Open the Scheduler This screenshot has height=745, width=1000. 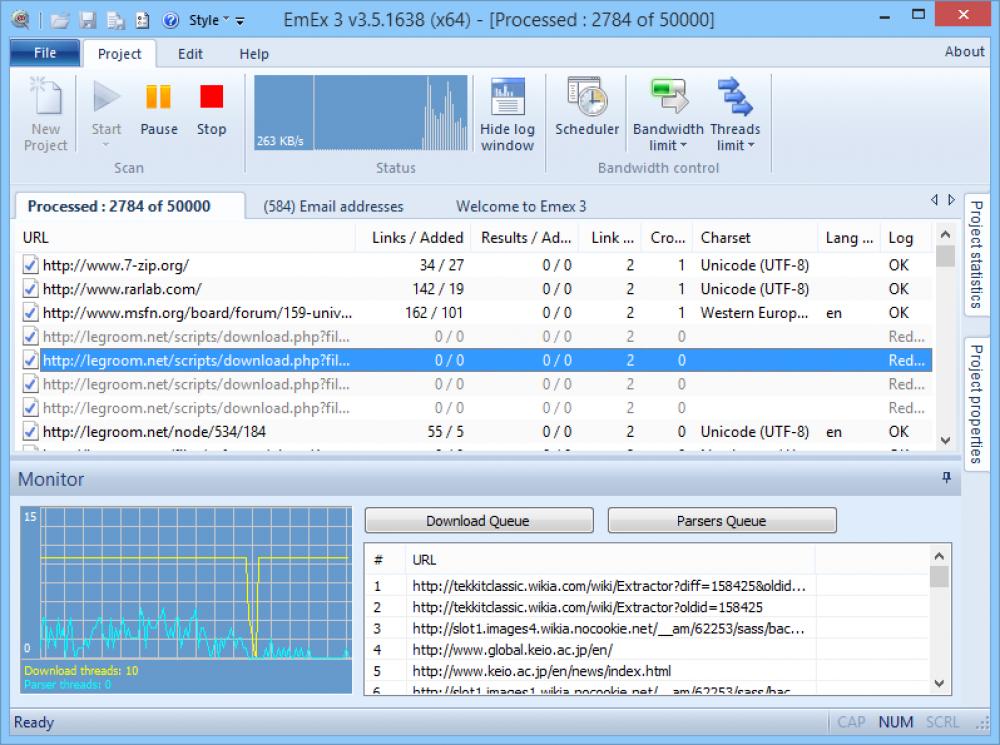(586, 110)
